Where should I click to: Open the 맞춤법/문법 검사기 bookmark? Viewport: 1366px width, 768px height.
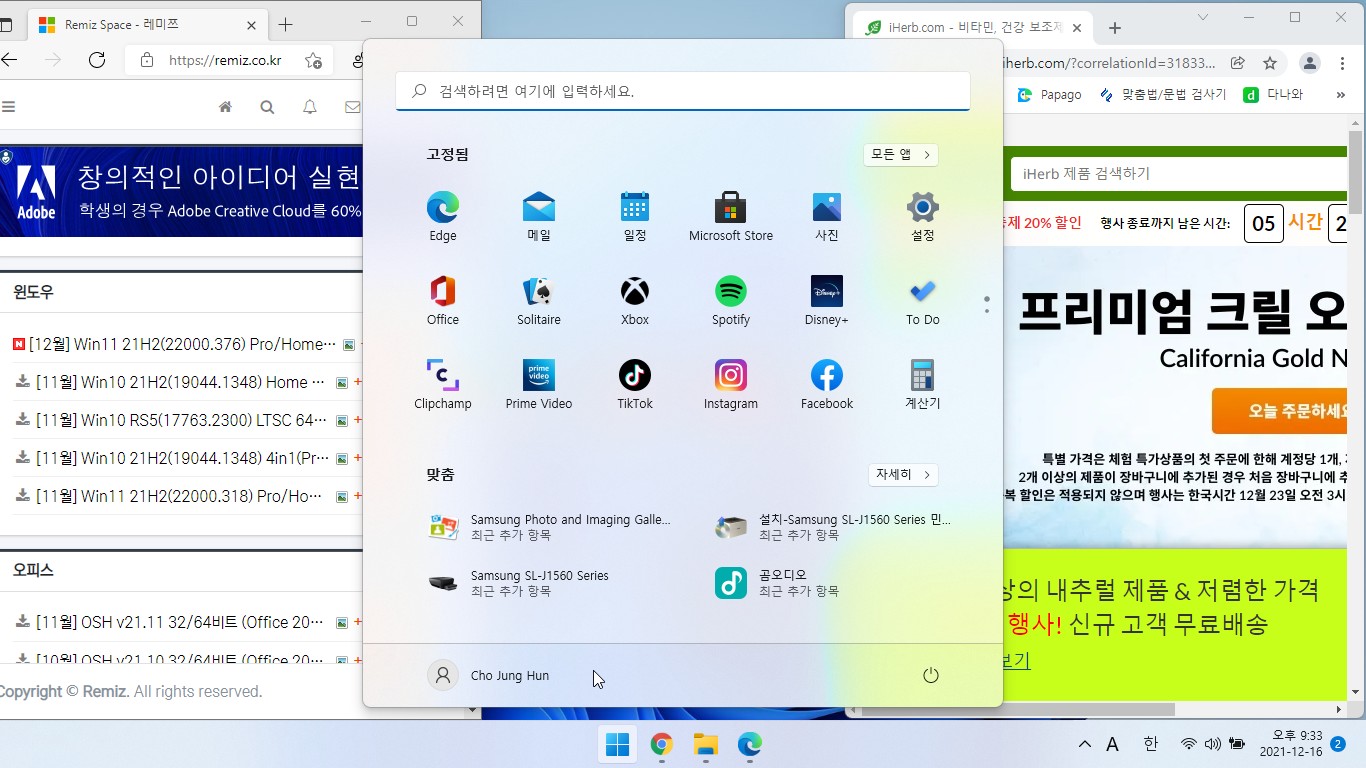1162,94
